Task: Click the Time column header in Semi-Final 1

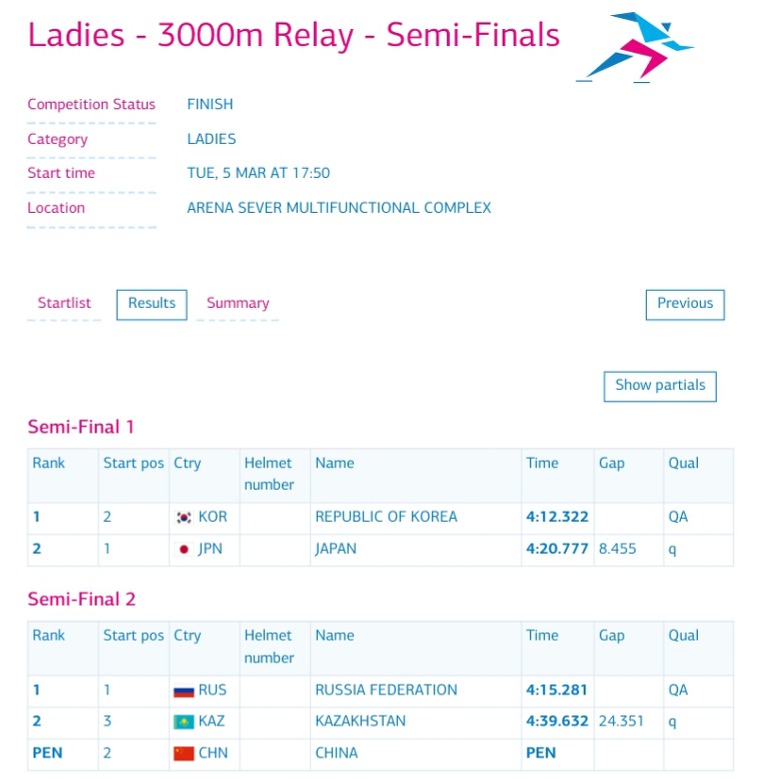Action: coord(542,463)
